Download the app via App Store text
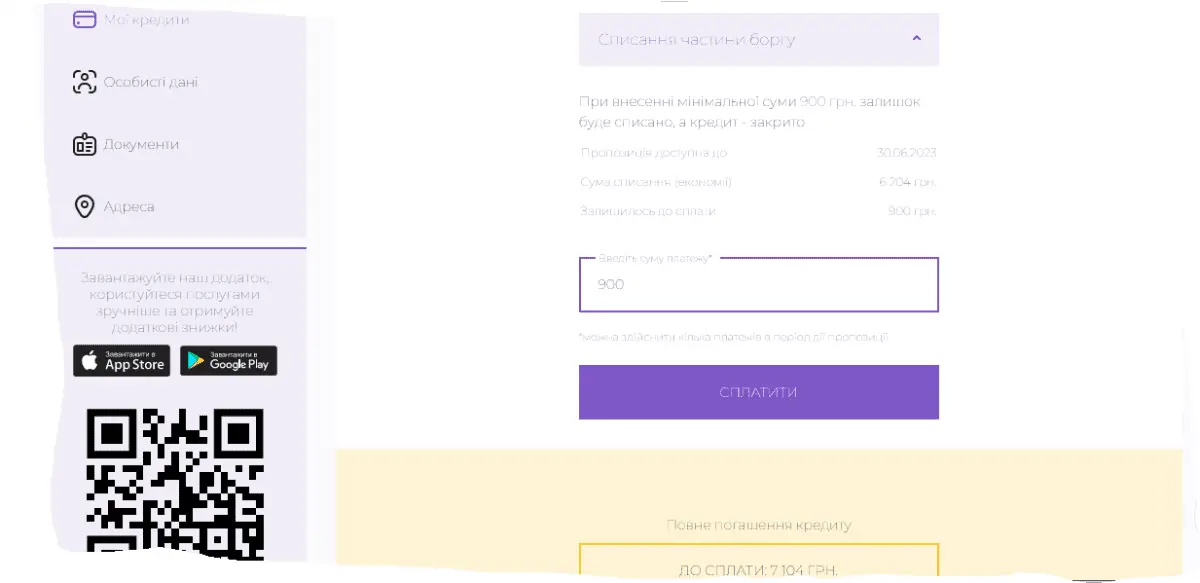 click(x=134, y=364)
